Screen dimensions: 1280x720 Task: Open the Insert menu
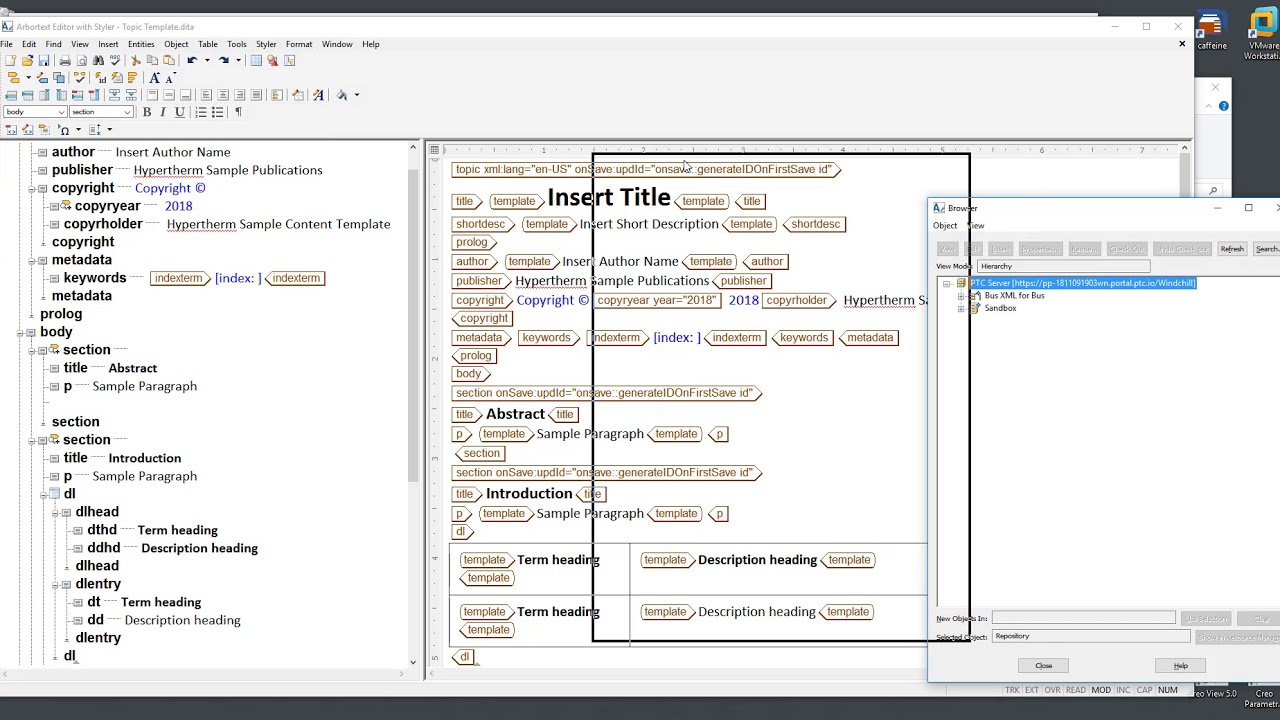(108, 44)
